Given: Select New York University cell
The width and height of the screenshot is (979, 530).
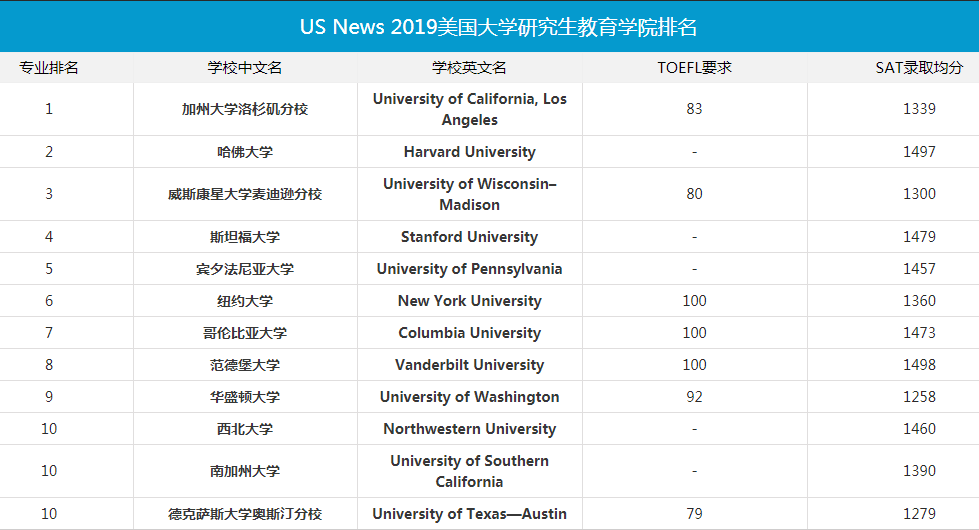Looking at the screenshot, I should click(470, 301).
